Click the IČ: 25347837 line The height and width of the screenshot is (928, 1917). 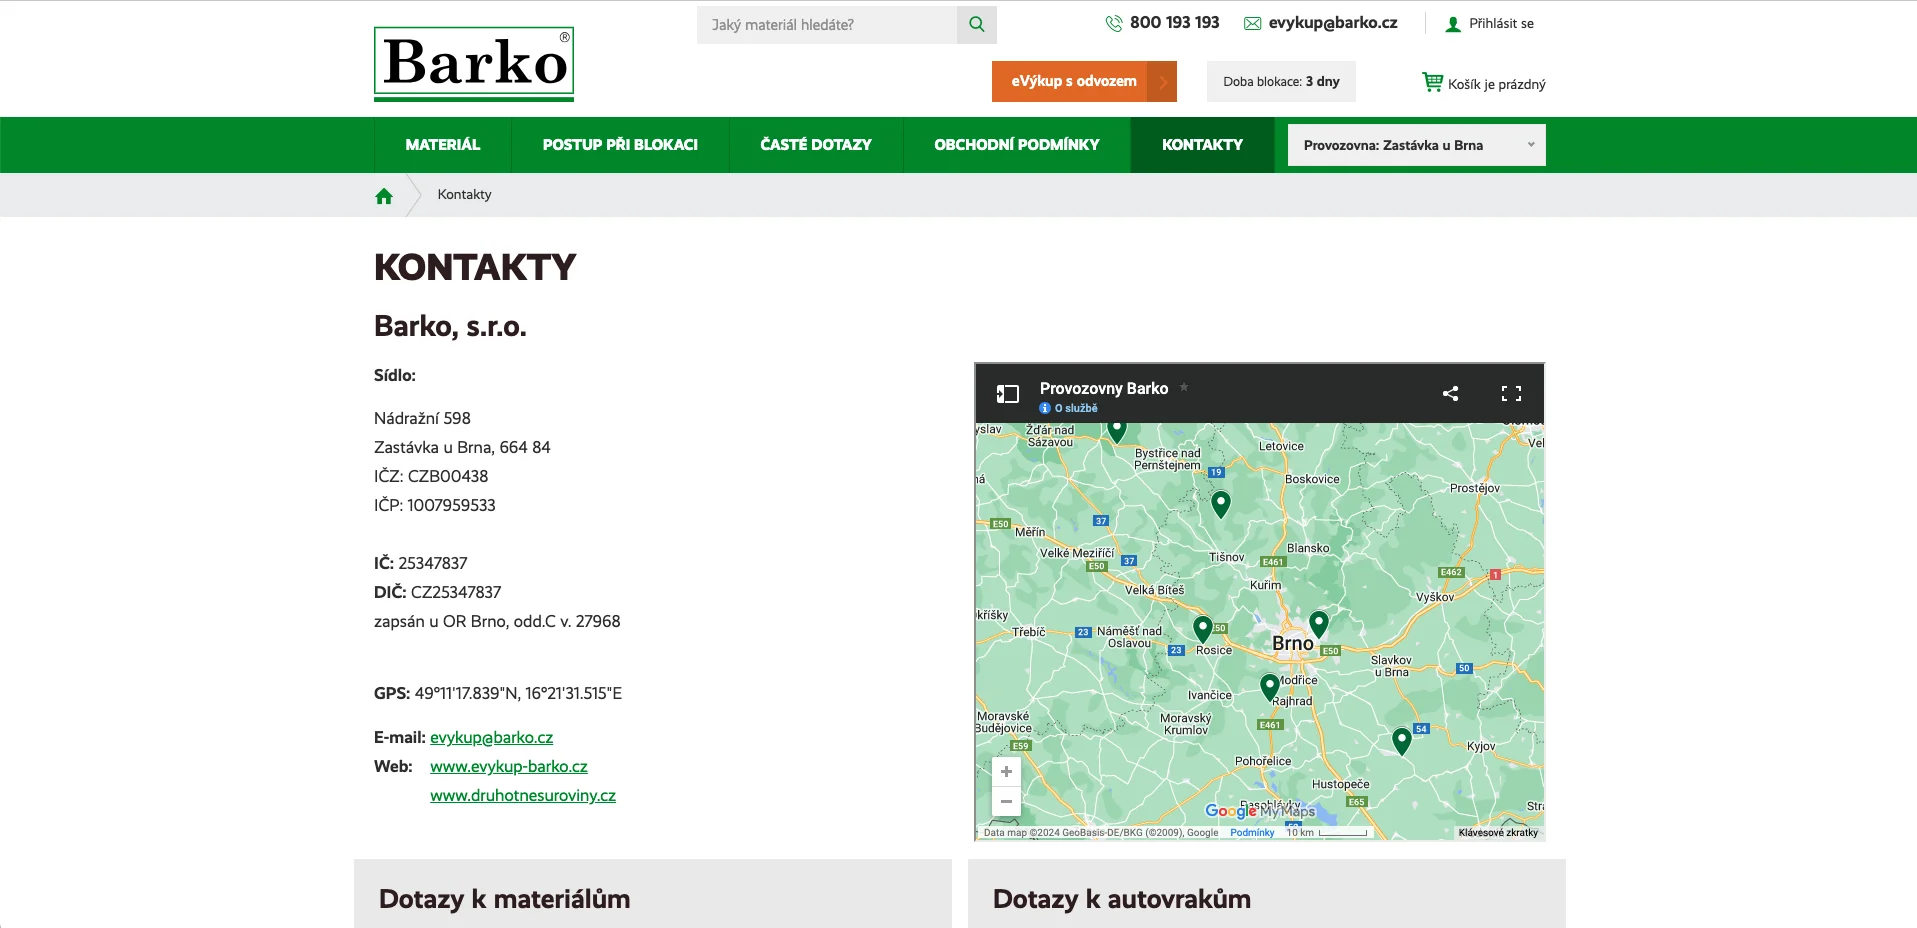coord(421,564)
